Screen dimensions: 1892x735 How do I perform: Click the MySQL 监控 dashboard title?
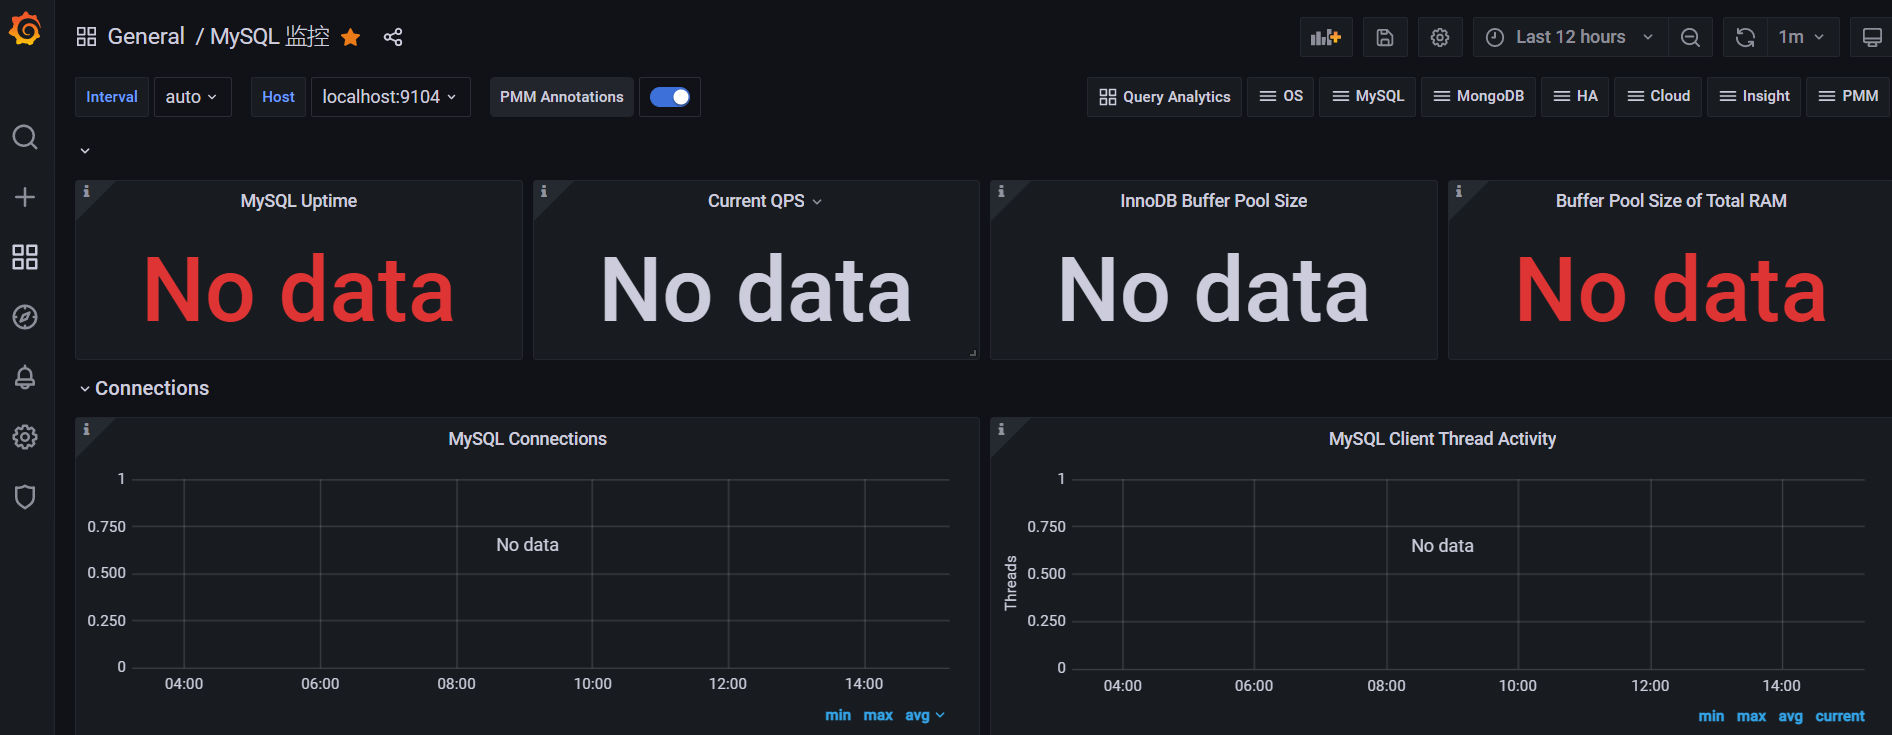point(270,37)
